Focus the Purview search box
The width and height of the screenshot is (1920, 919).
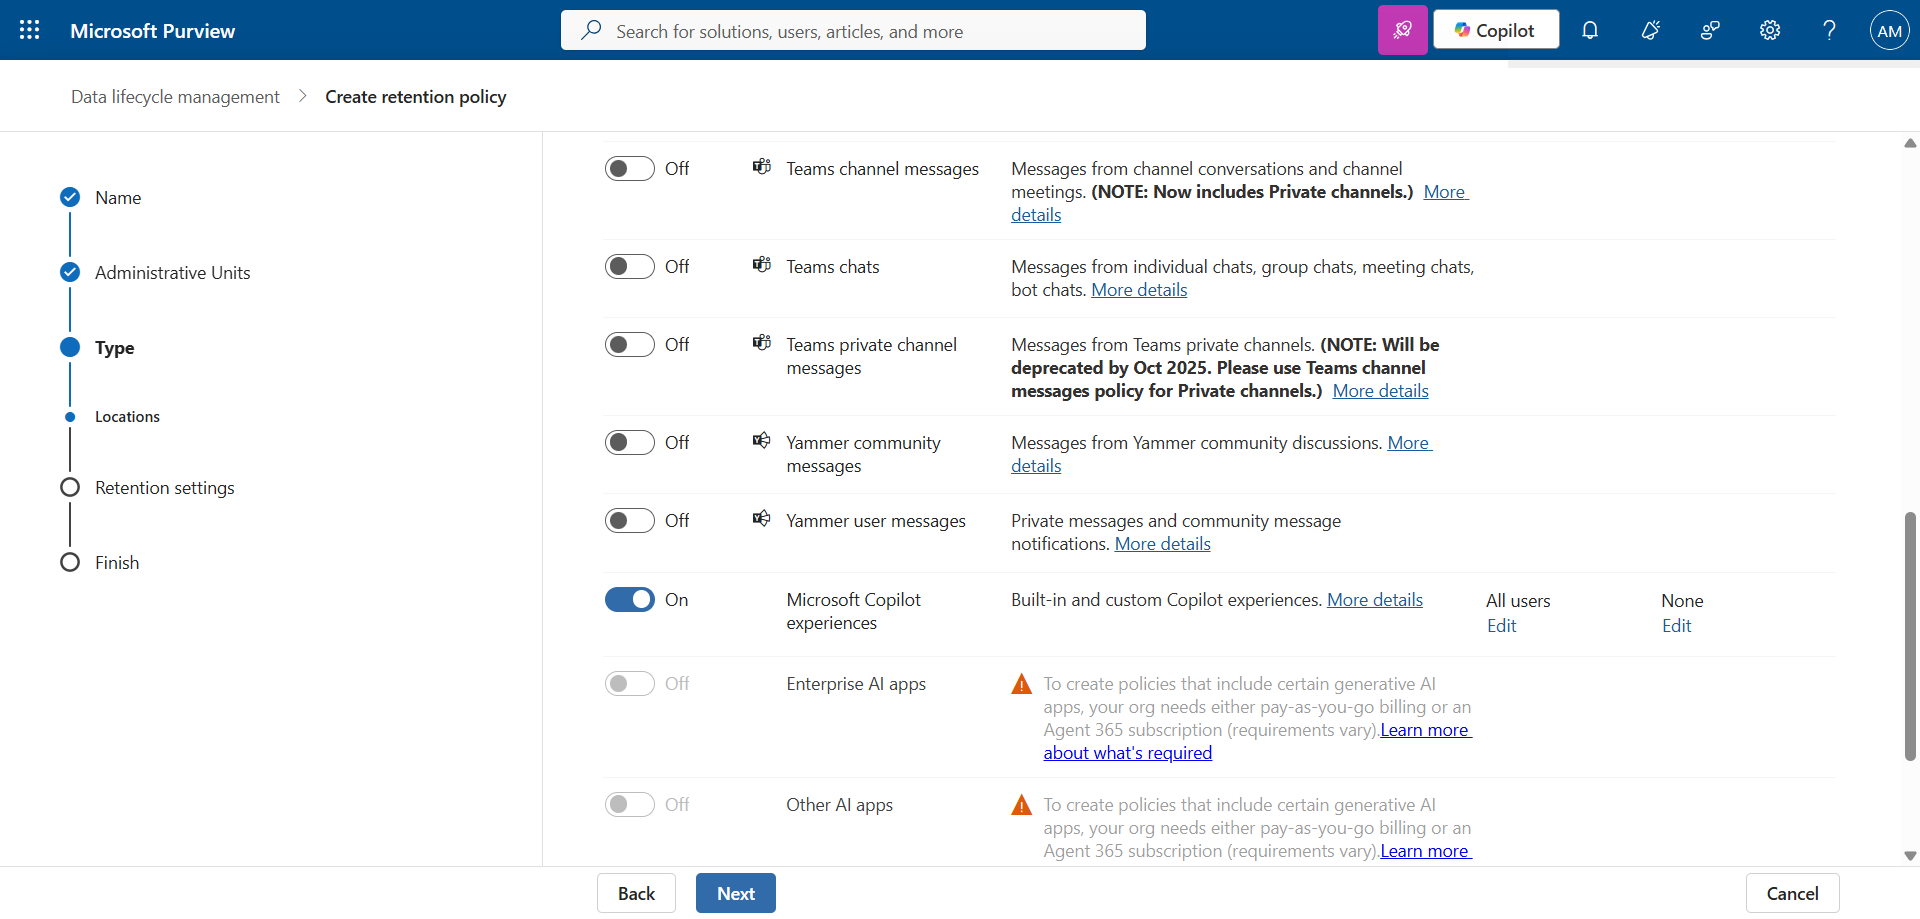(853, 30)
